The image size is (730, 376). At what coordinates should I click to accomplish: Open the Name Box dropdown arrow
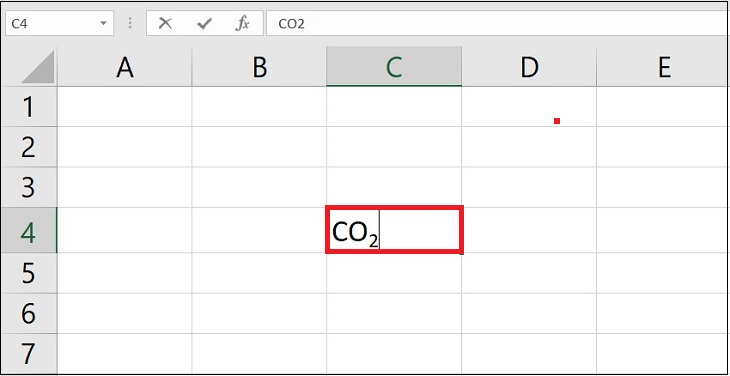pyautogui.click(x=103, y=23)
